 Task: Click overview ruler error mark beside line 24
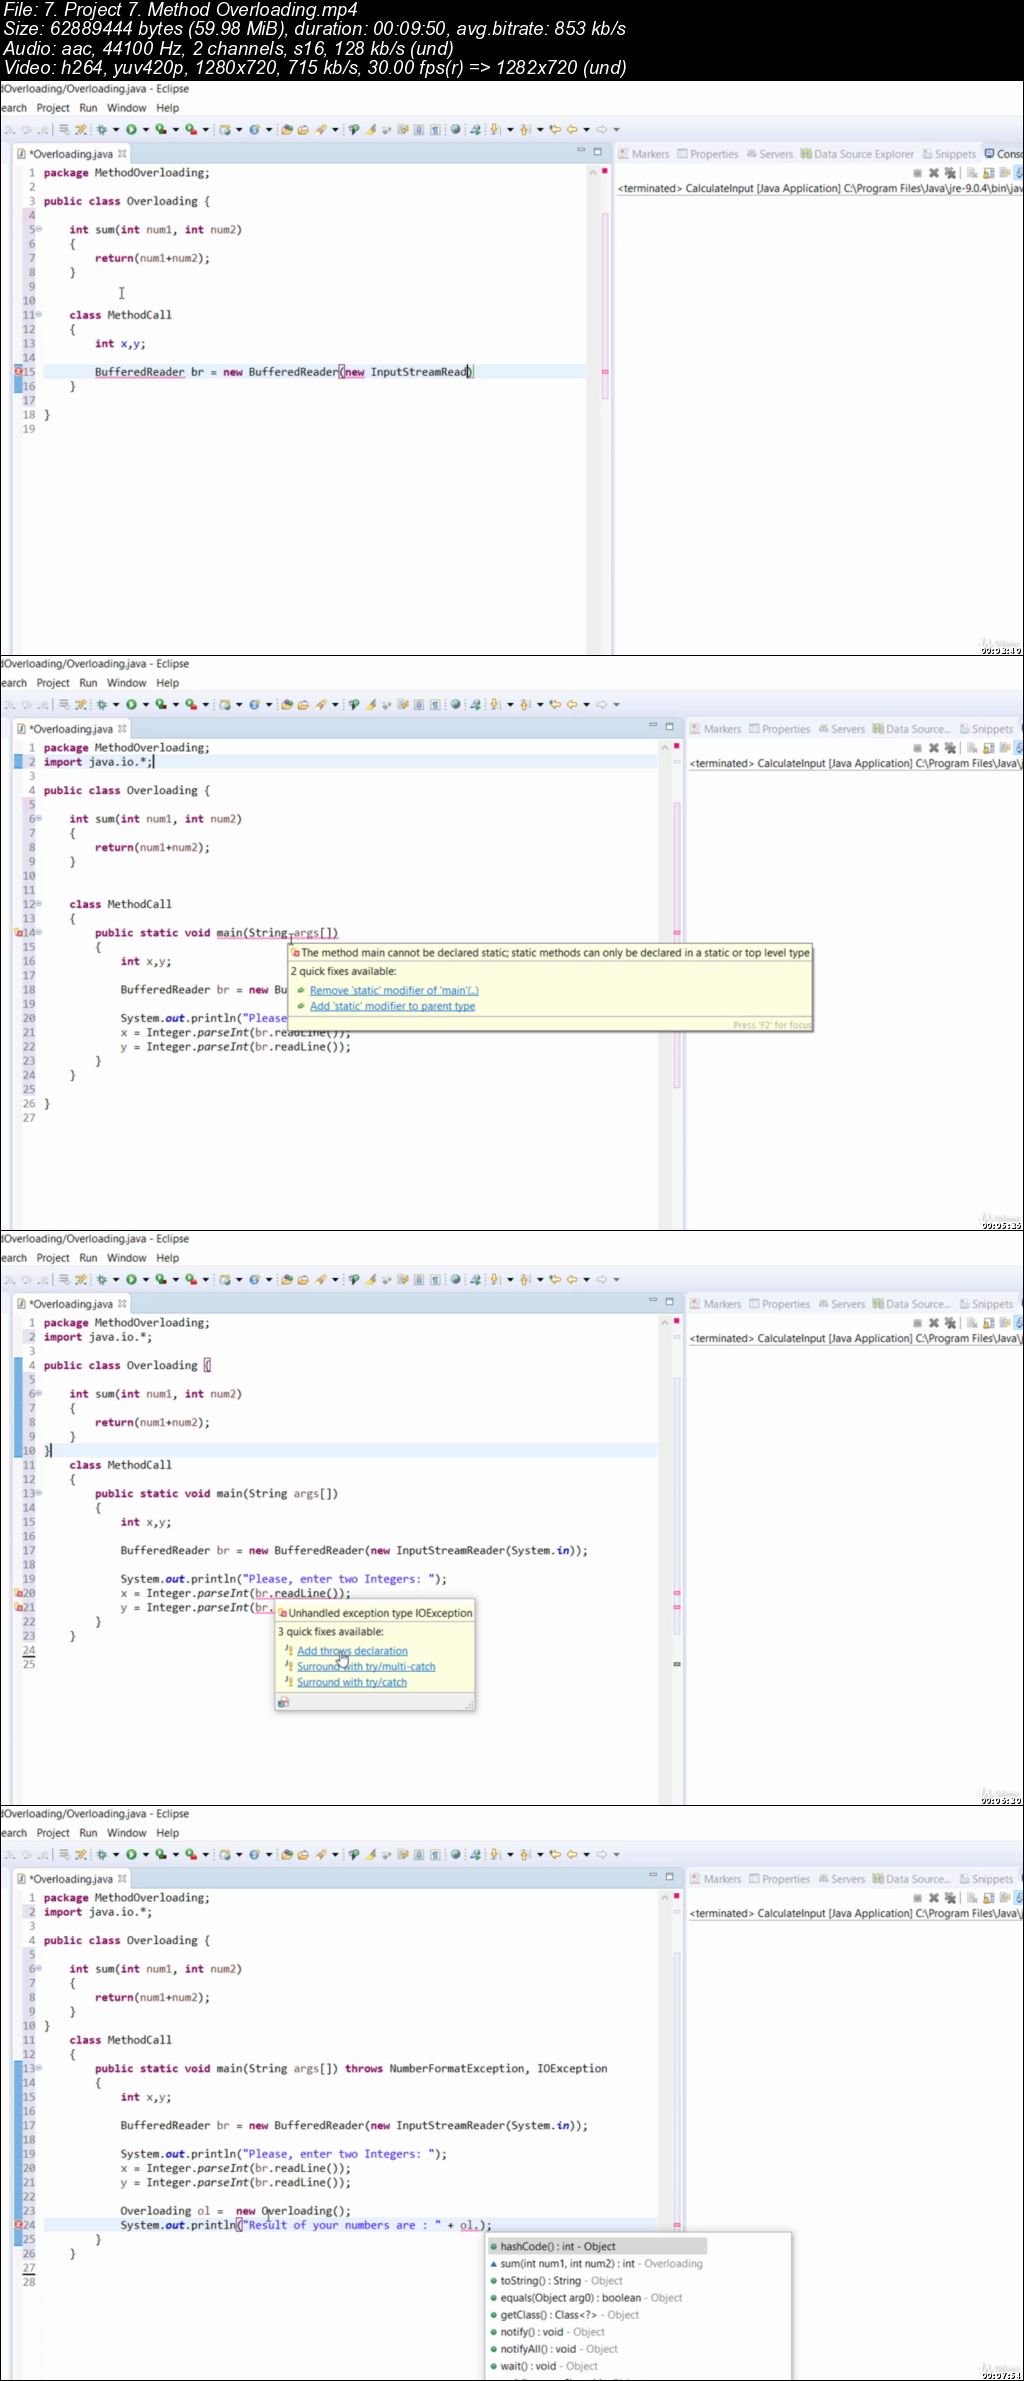677,2225
